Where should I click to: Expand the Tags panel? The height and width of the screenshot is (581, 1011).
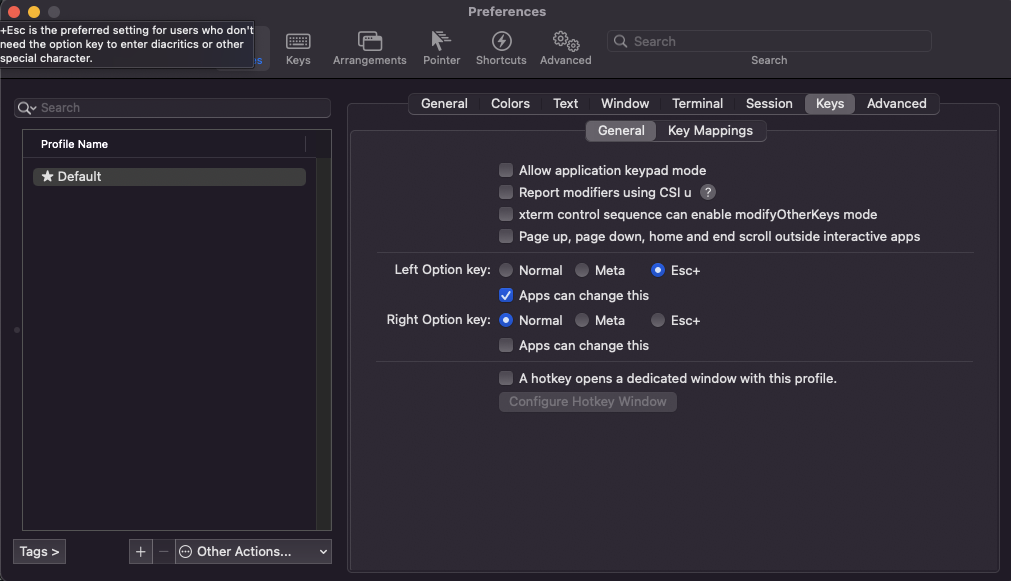(38, 551)
